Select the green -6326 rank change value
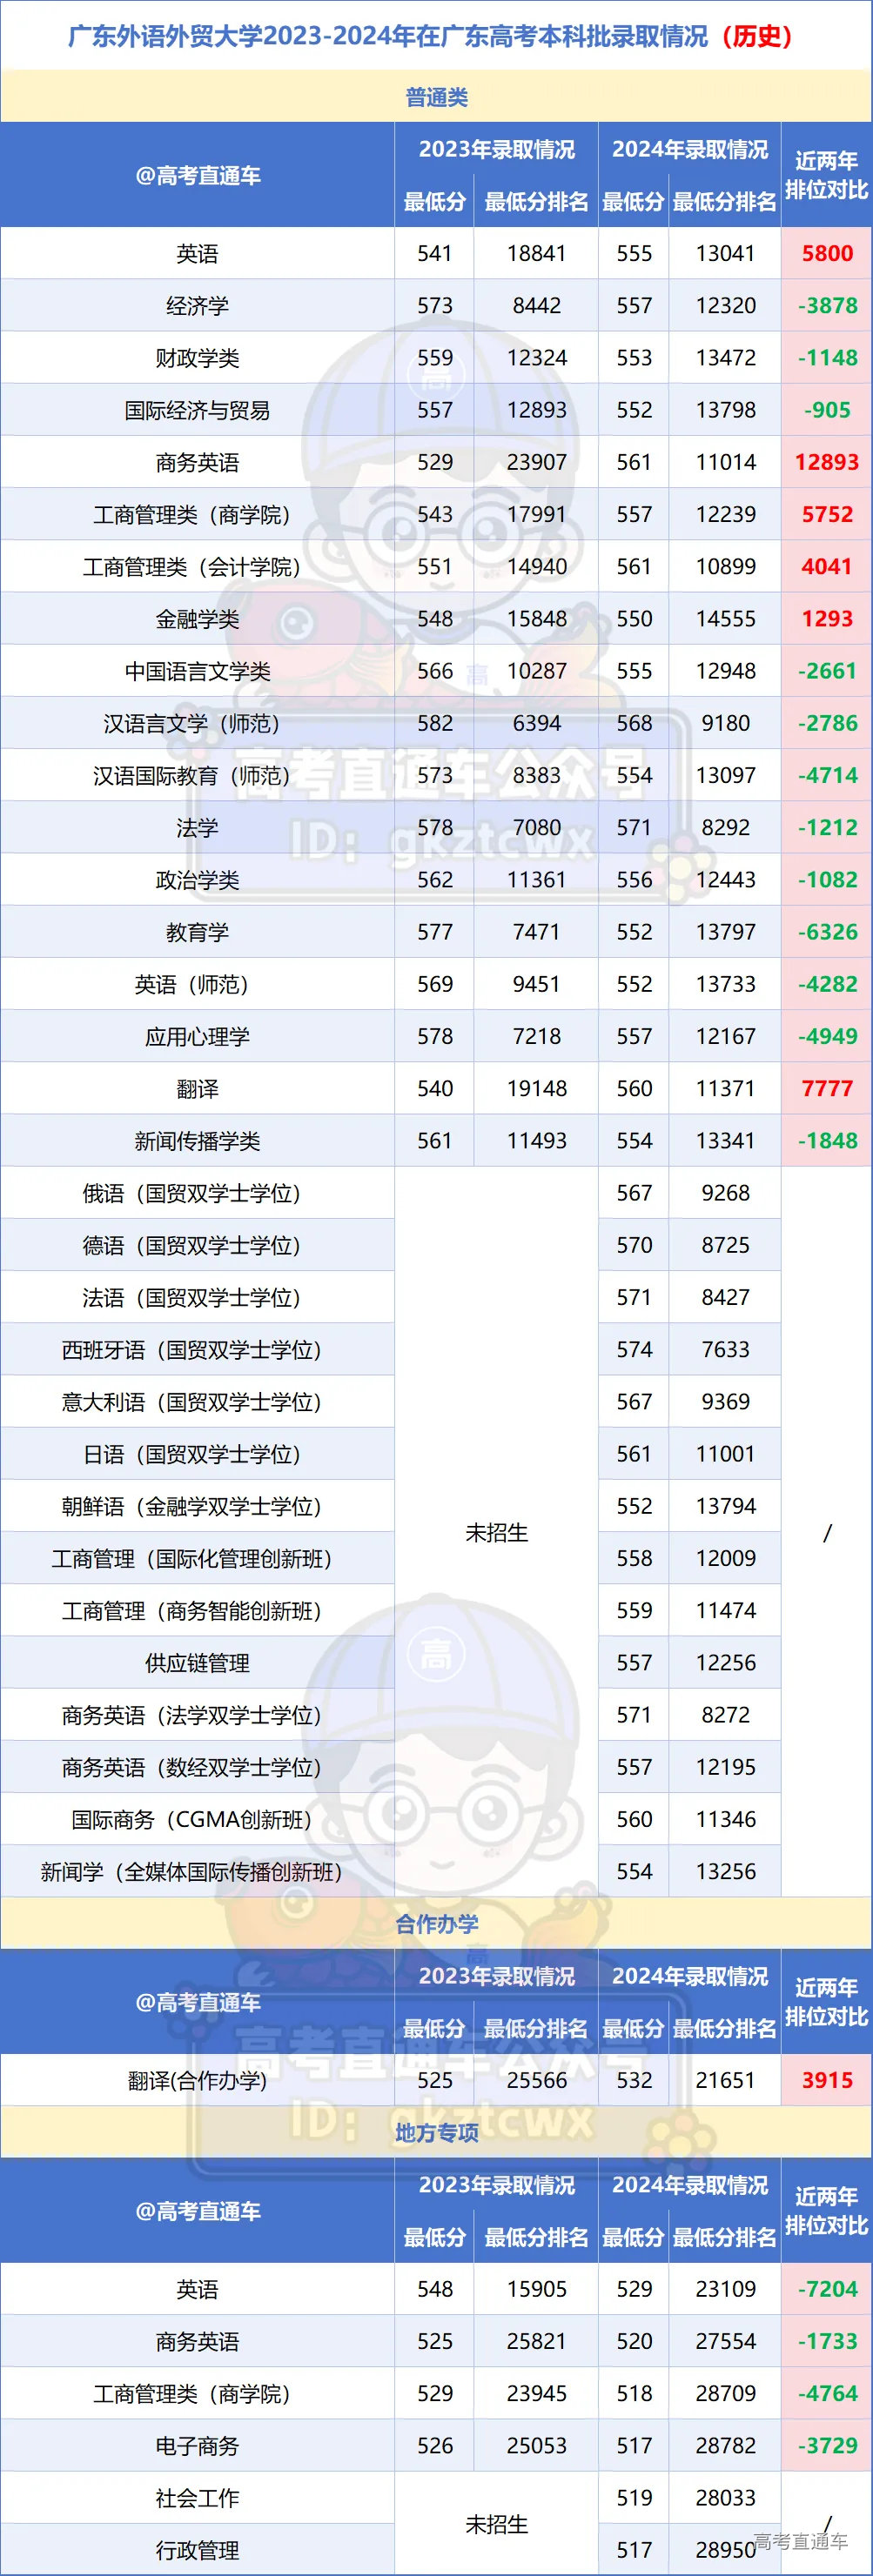This screenshot has height=2576, width=873. pos(826,932)
